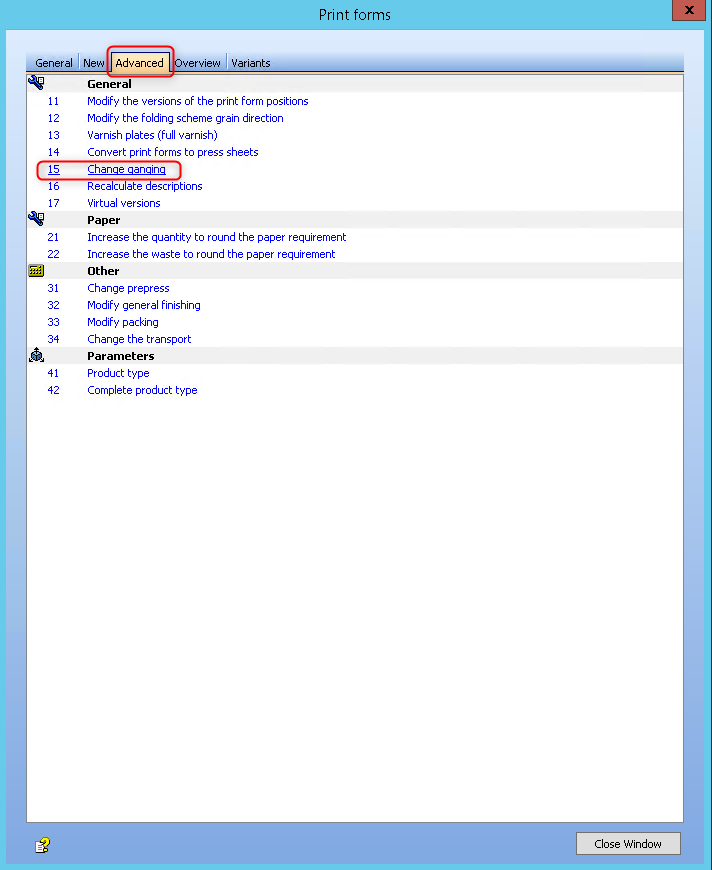Click the wrench icon beside Paper section

36,219
